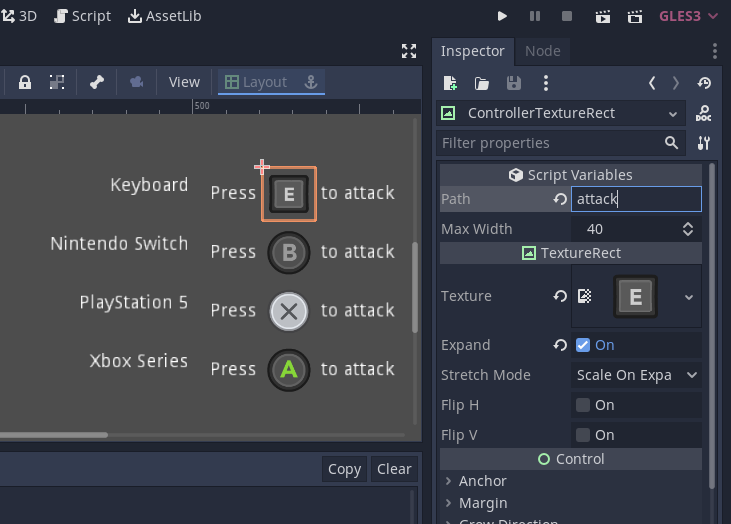
Task: Select the PlayStation 5 cross button icon
Action: [289, 311]
